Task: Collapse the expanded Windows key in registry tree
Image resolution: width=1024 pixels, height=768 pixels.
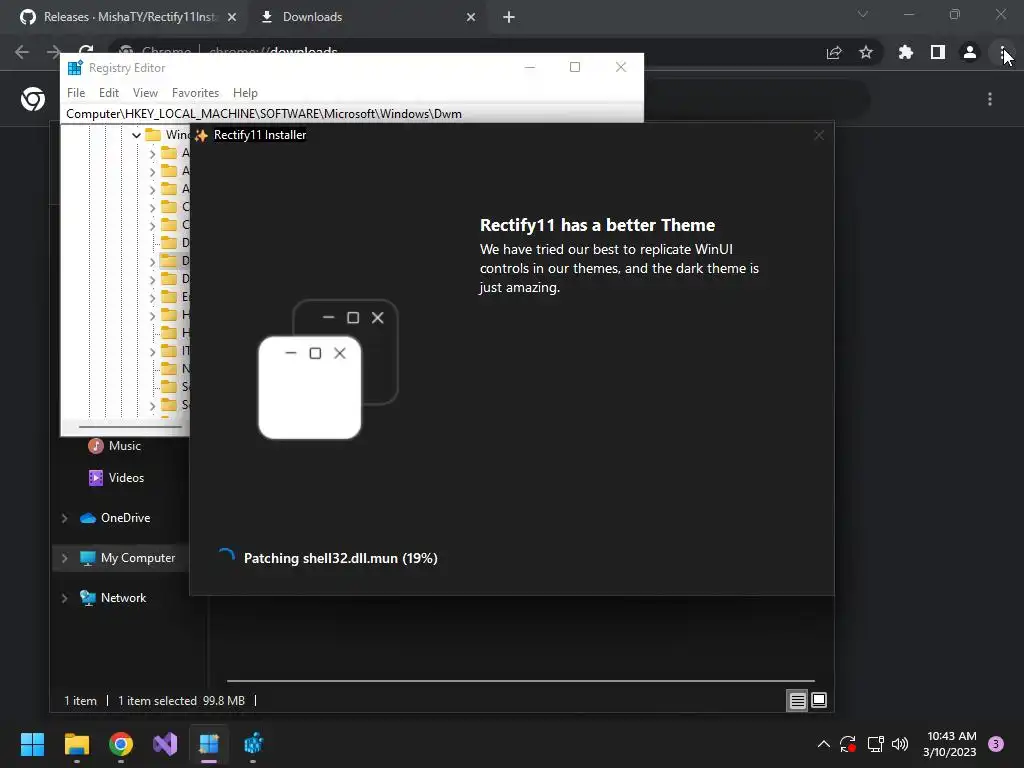Action: pyautogui.click(x=136, y=135)
